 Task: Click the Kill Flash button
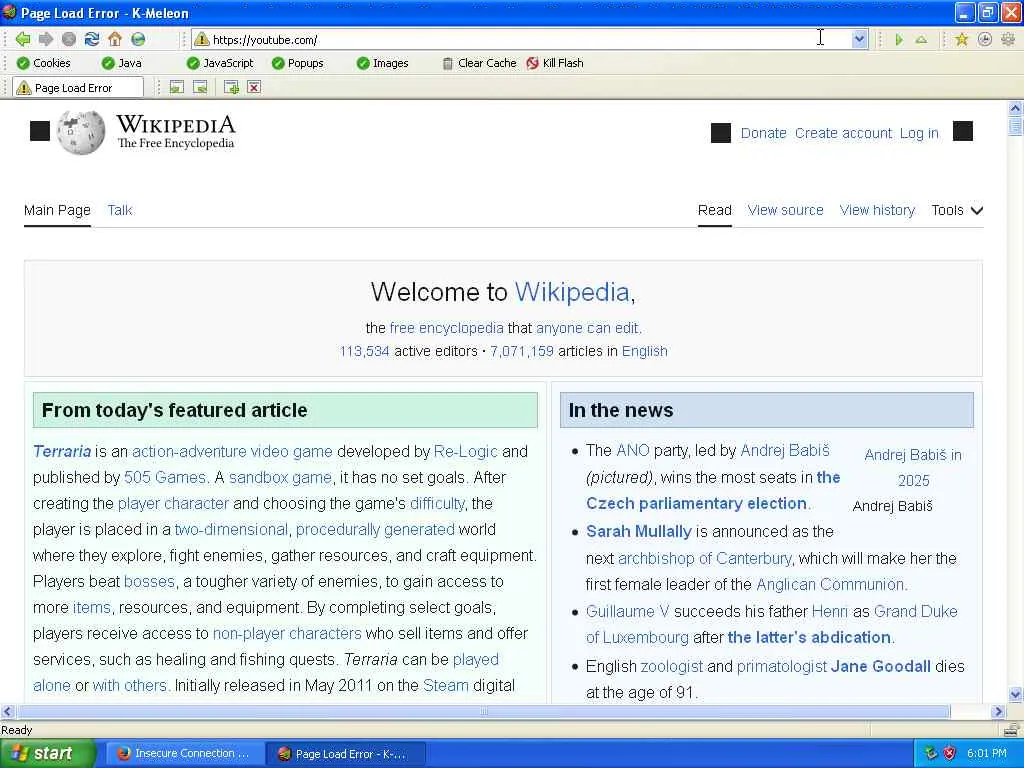coord(555,63)
